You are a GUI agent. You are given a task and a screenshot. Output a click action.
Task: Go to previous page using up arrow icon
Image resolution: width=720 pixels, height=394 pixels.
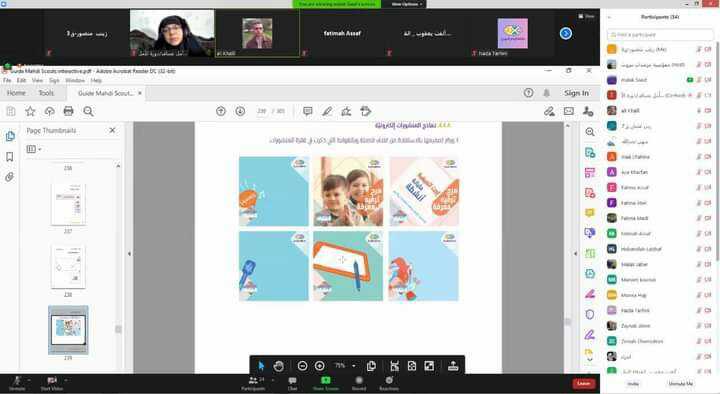(221, 111)
